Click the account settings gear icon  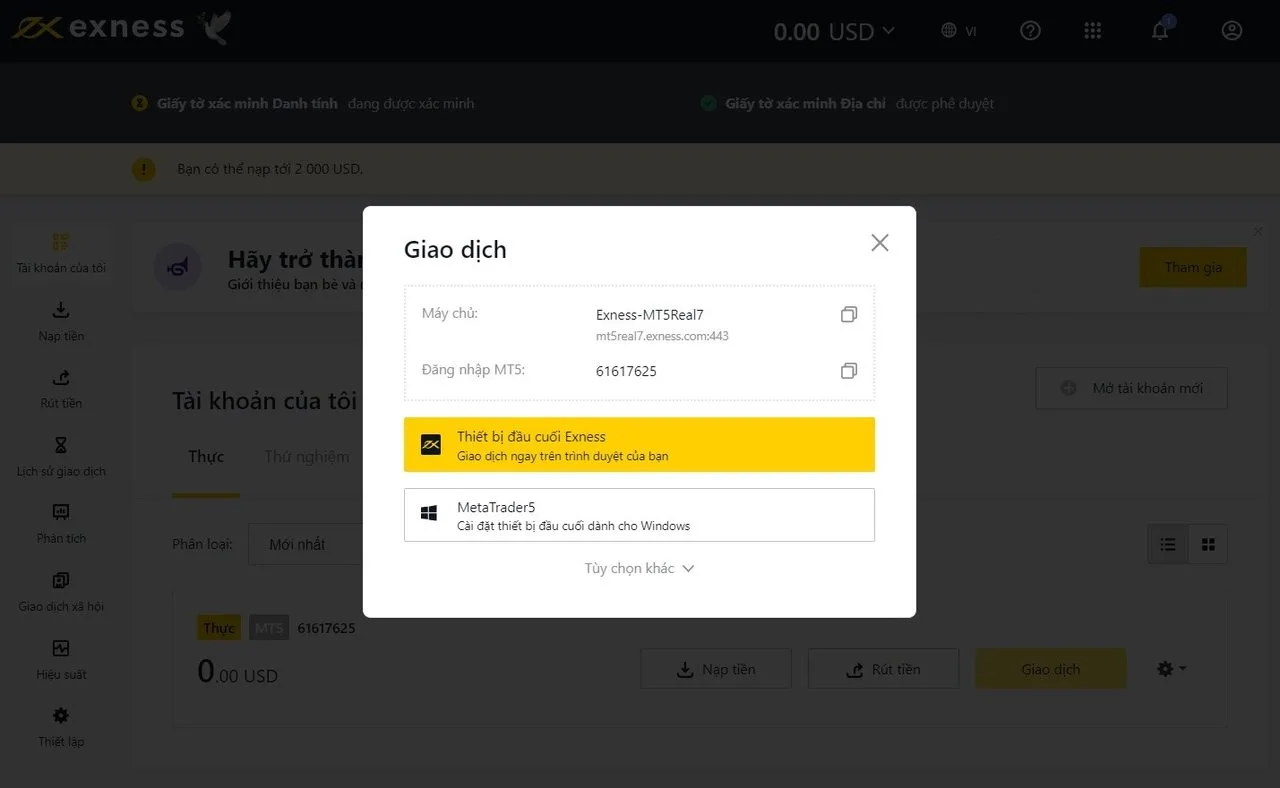click(1170, 669)
